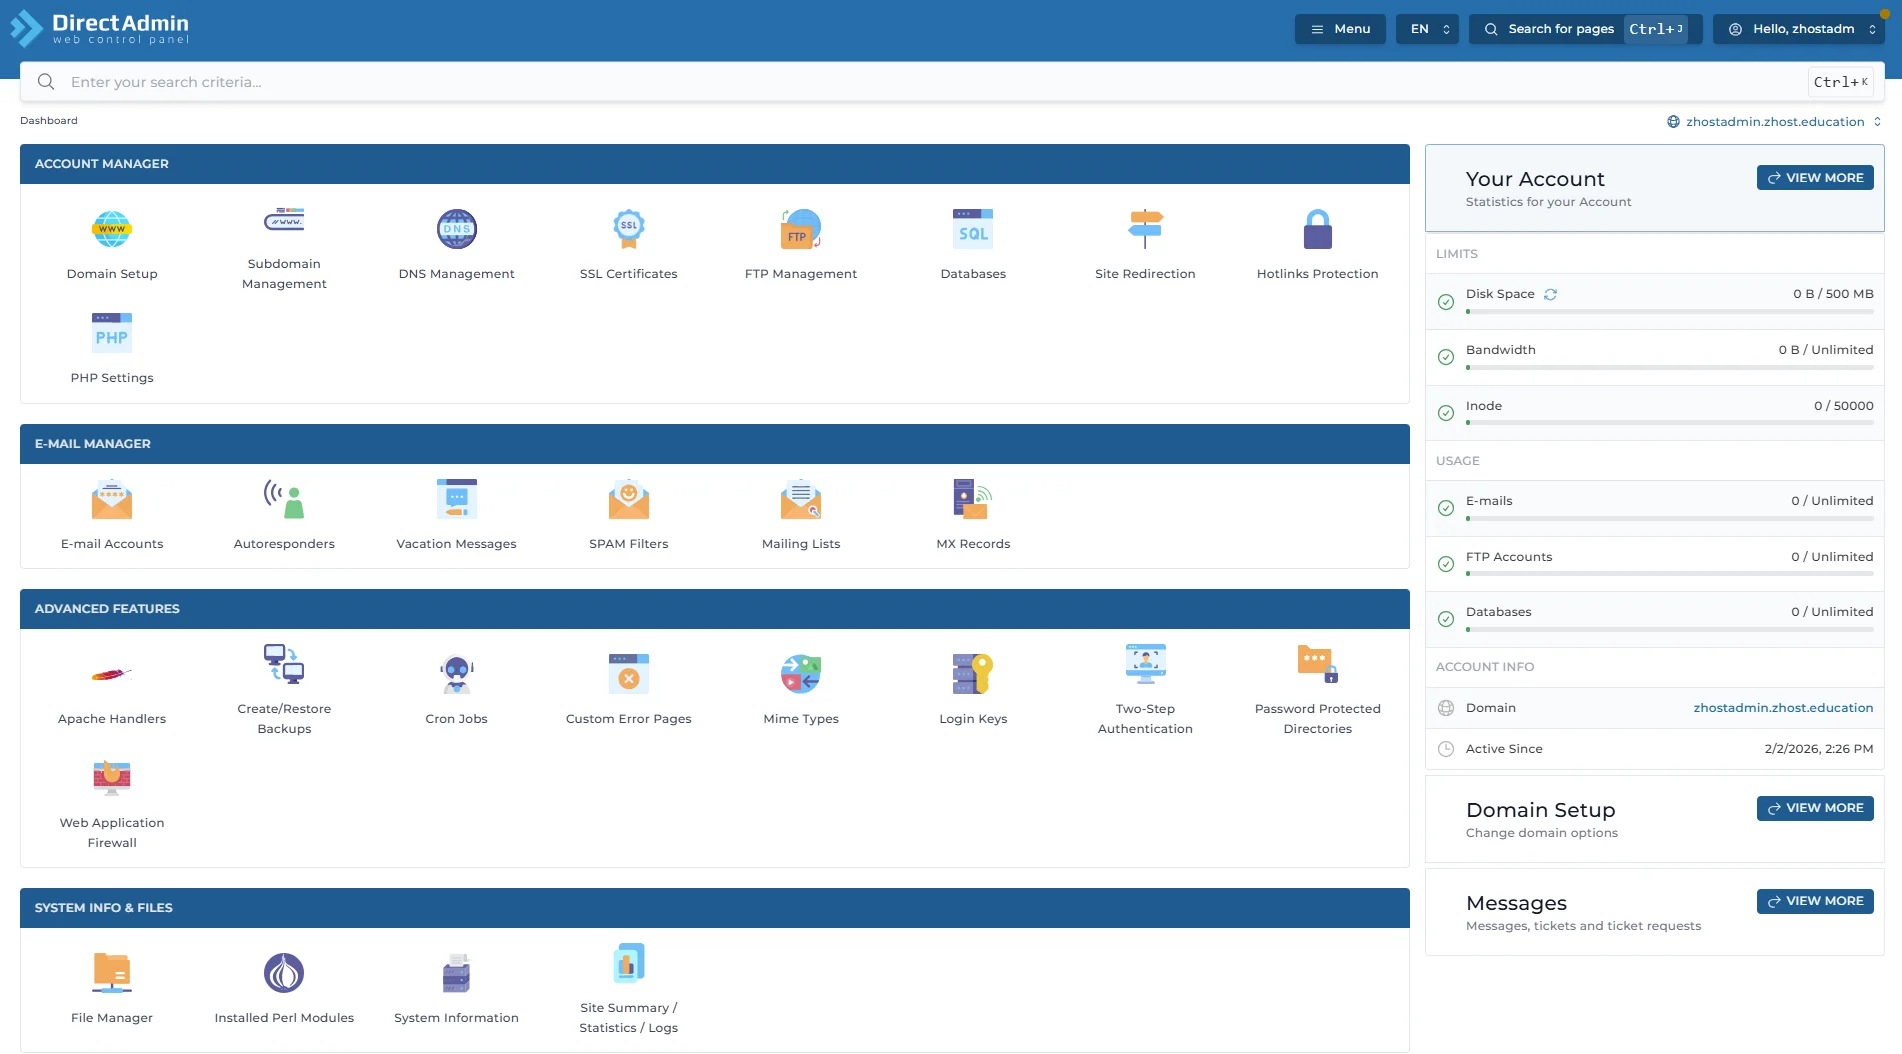Click the Active Since label
The height and width of the screenshot is (1054, 1902).
[1504, 749]
